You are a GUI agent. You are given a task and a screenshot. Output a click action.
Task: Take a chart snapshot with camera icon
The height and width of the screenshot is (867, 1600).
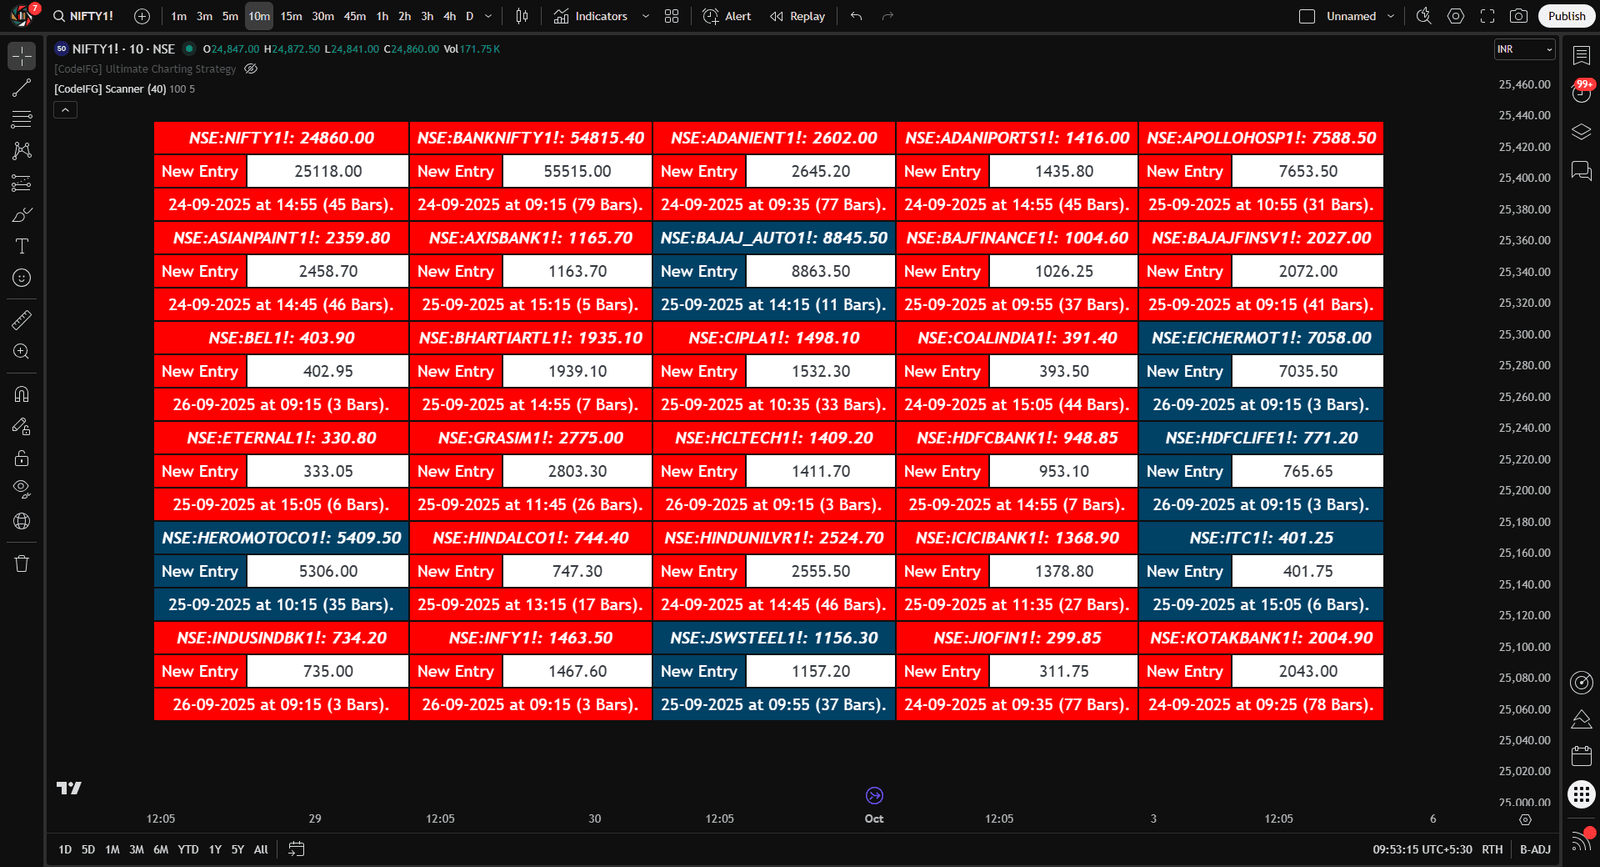tap(1519, 16)
